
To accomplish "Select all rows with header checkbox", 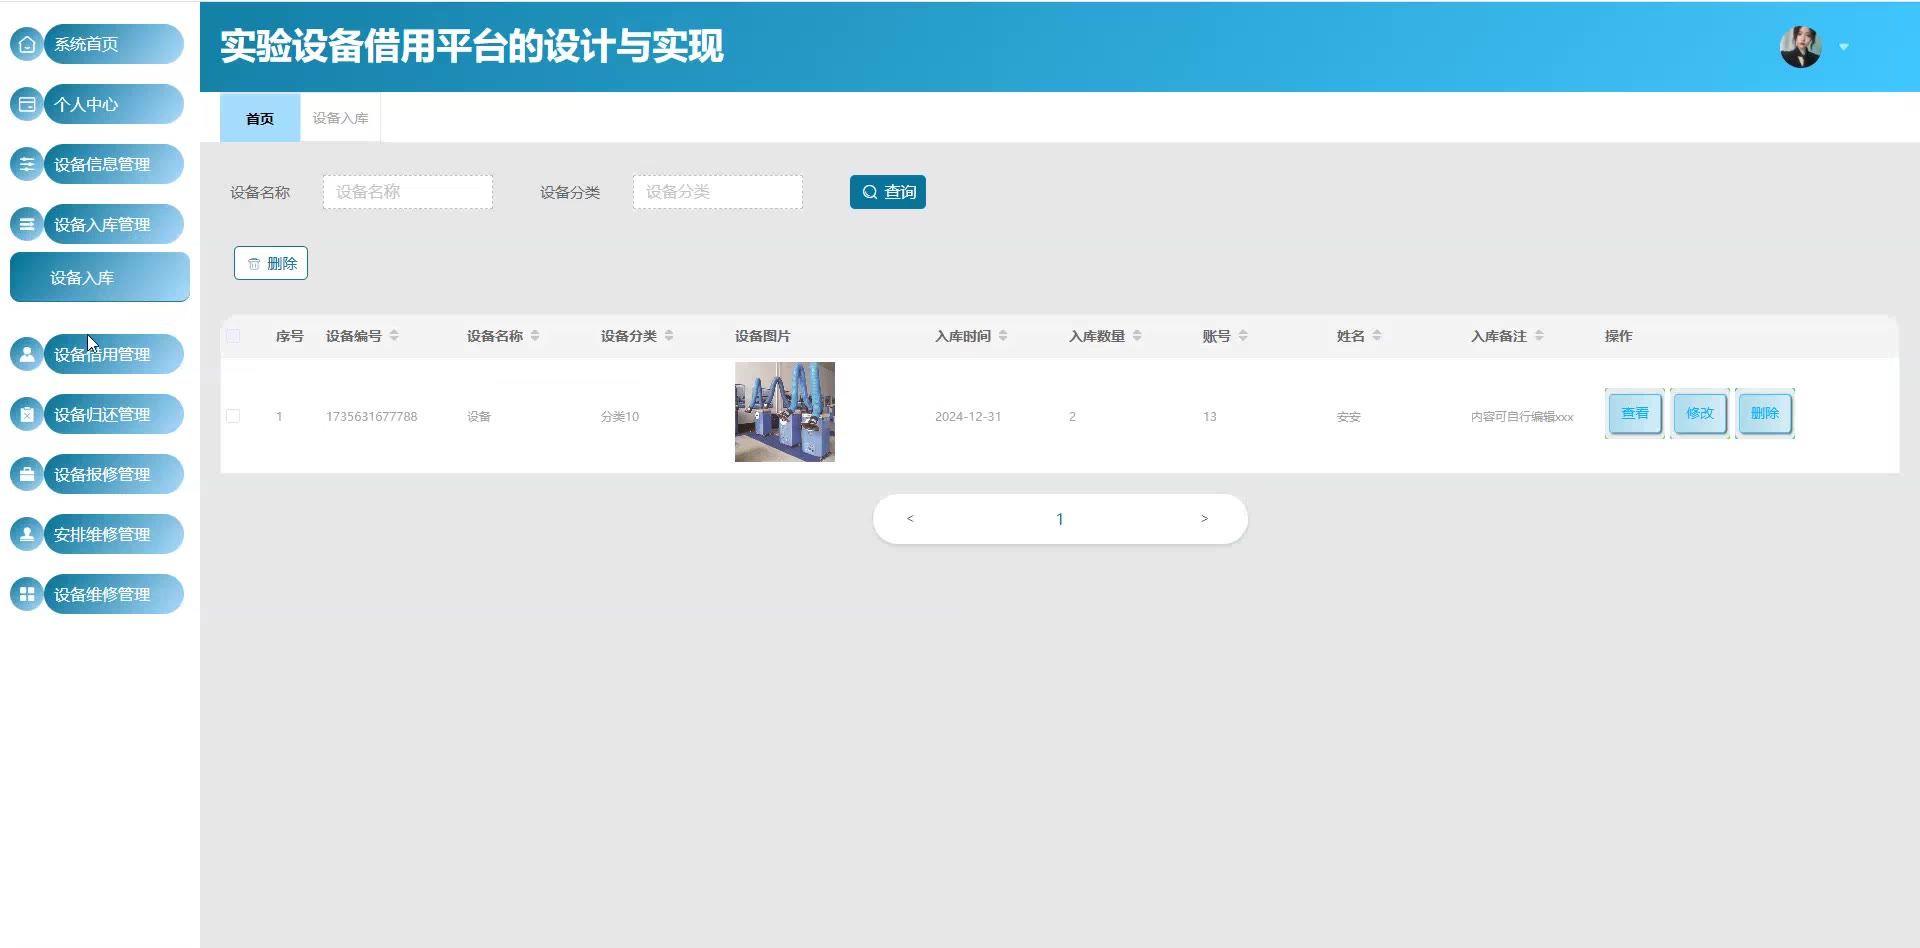I will tap(233, 336).
